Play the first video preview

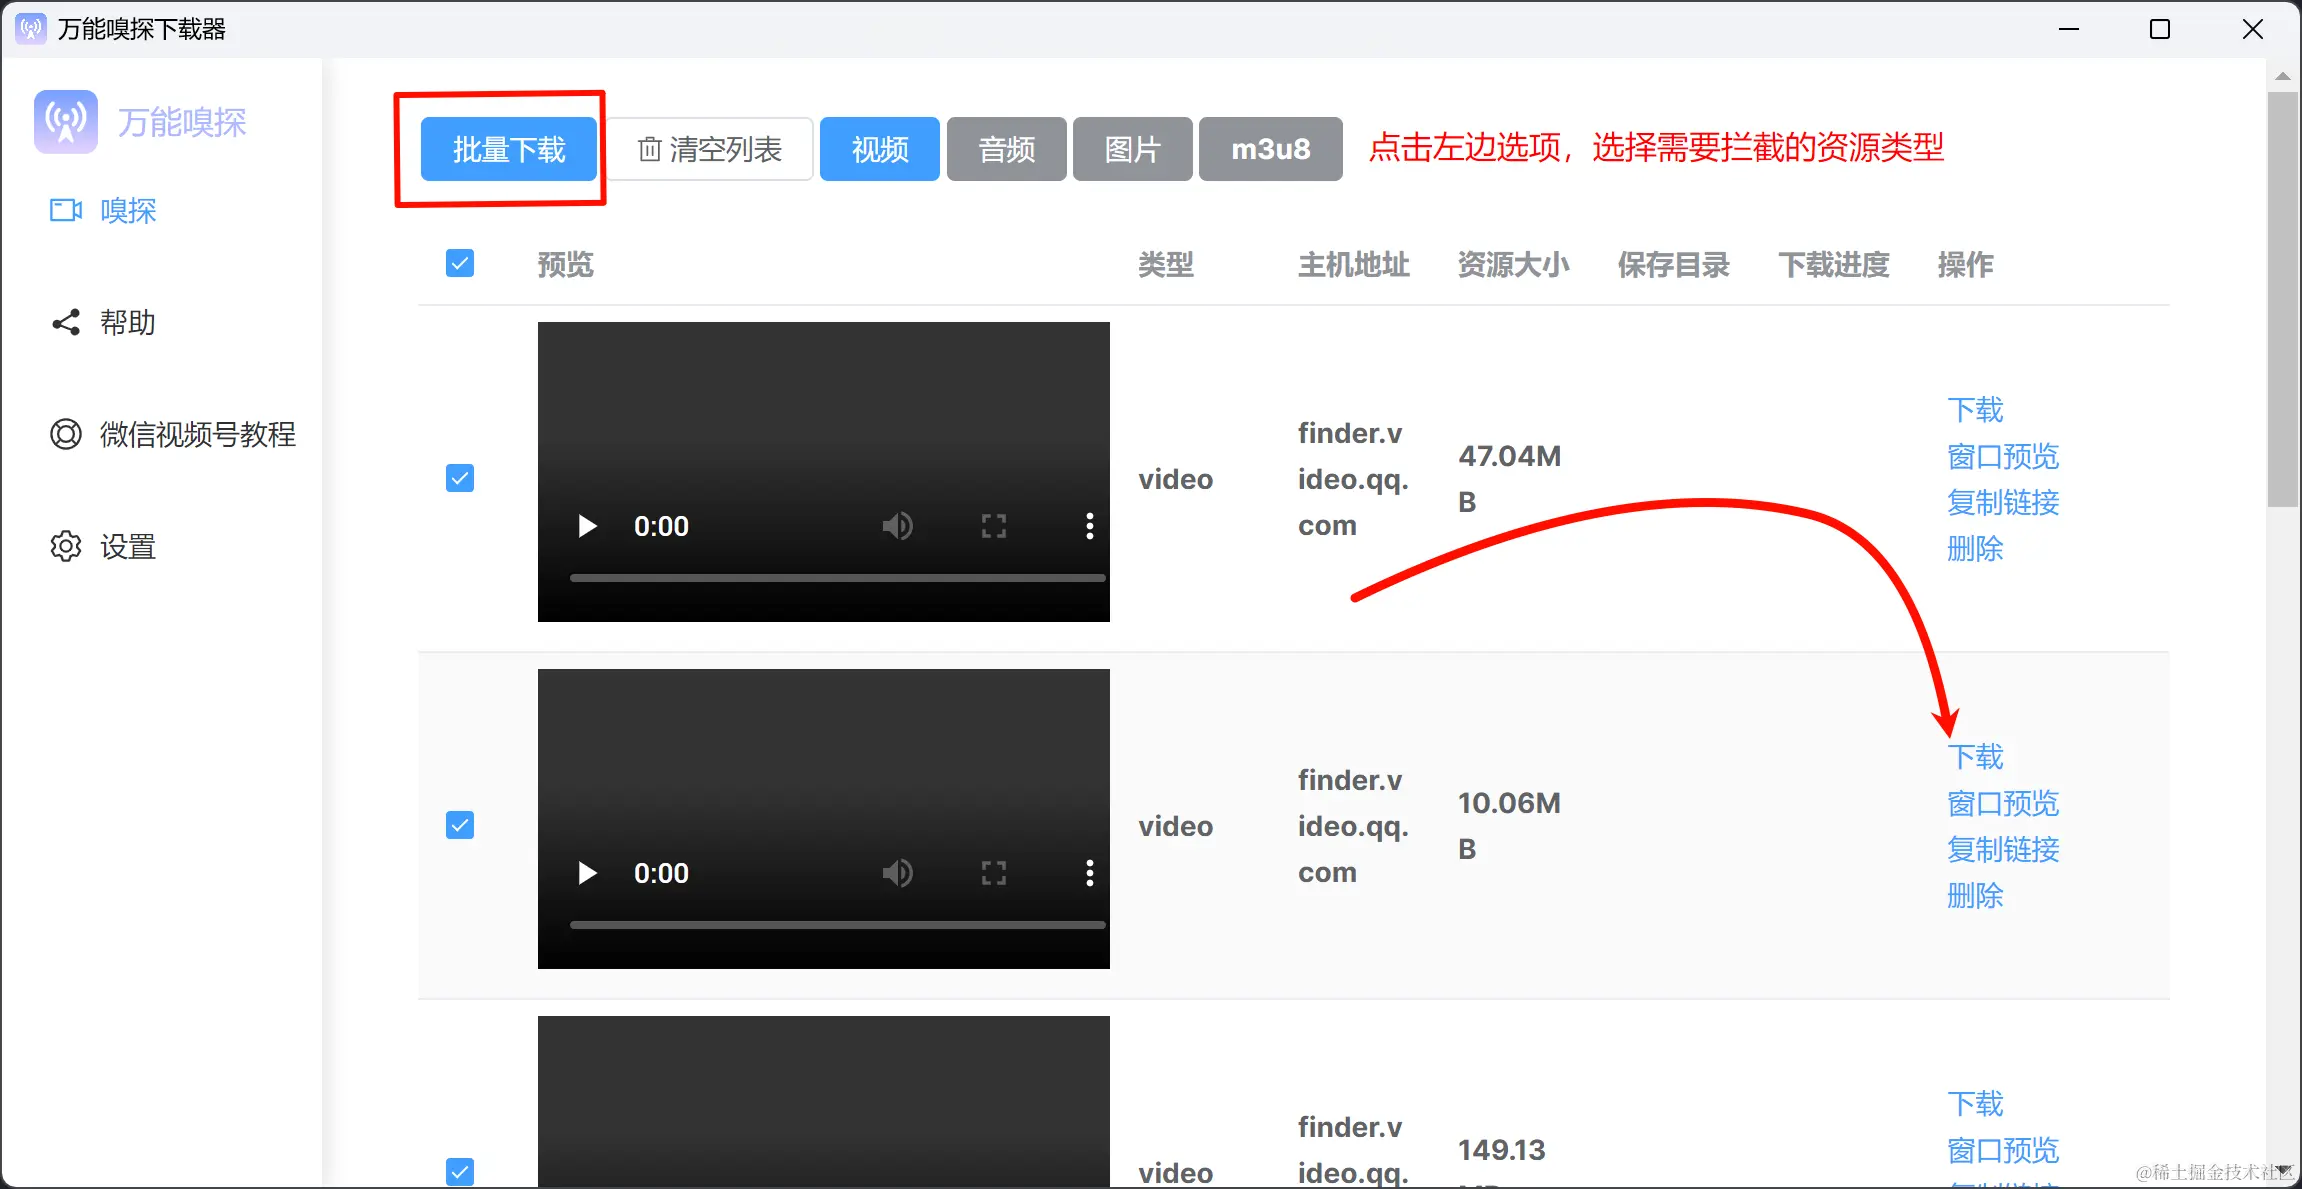tap(587, 526)
